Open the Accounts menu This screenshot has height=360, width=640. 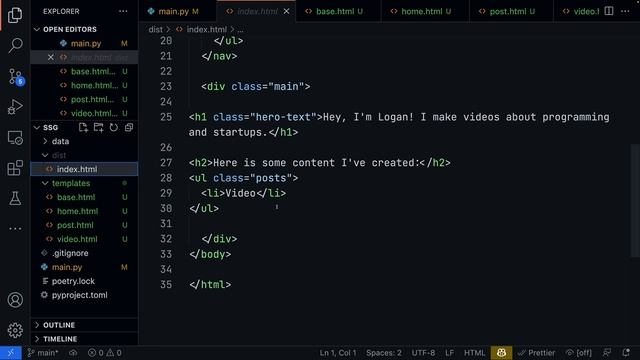(15, 300)
